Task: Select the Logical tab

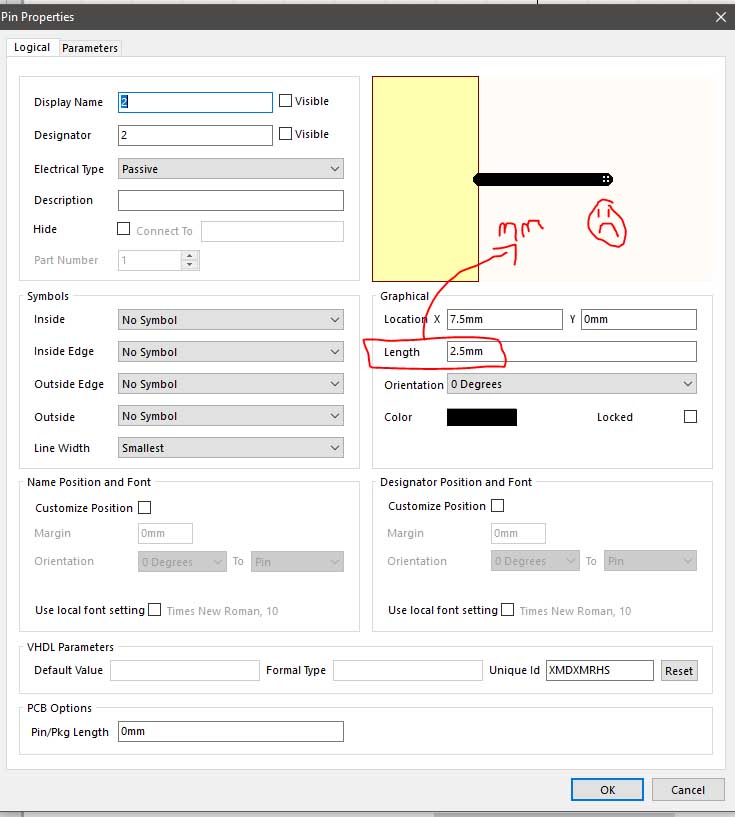Action: (x=32, y=47)
